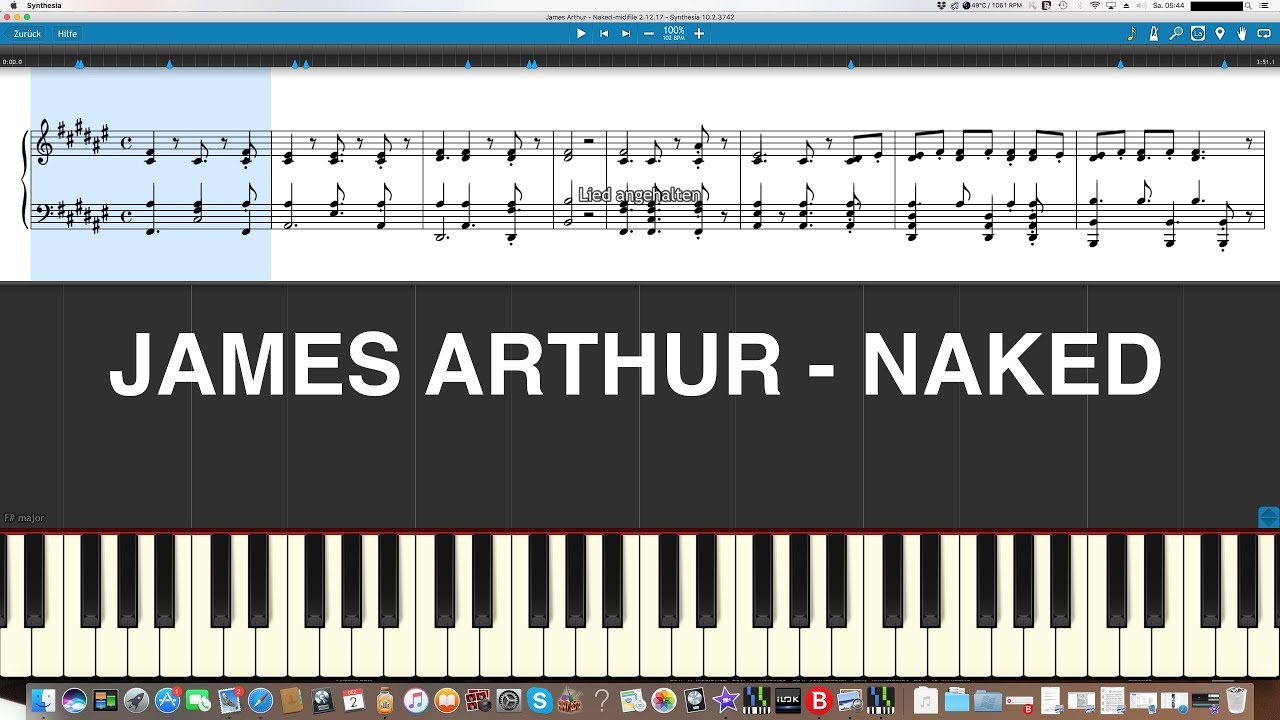Open Trash in the Dock
Viewport: 1280px width, 720px height.
[1236, 701]
